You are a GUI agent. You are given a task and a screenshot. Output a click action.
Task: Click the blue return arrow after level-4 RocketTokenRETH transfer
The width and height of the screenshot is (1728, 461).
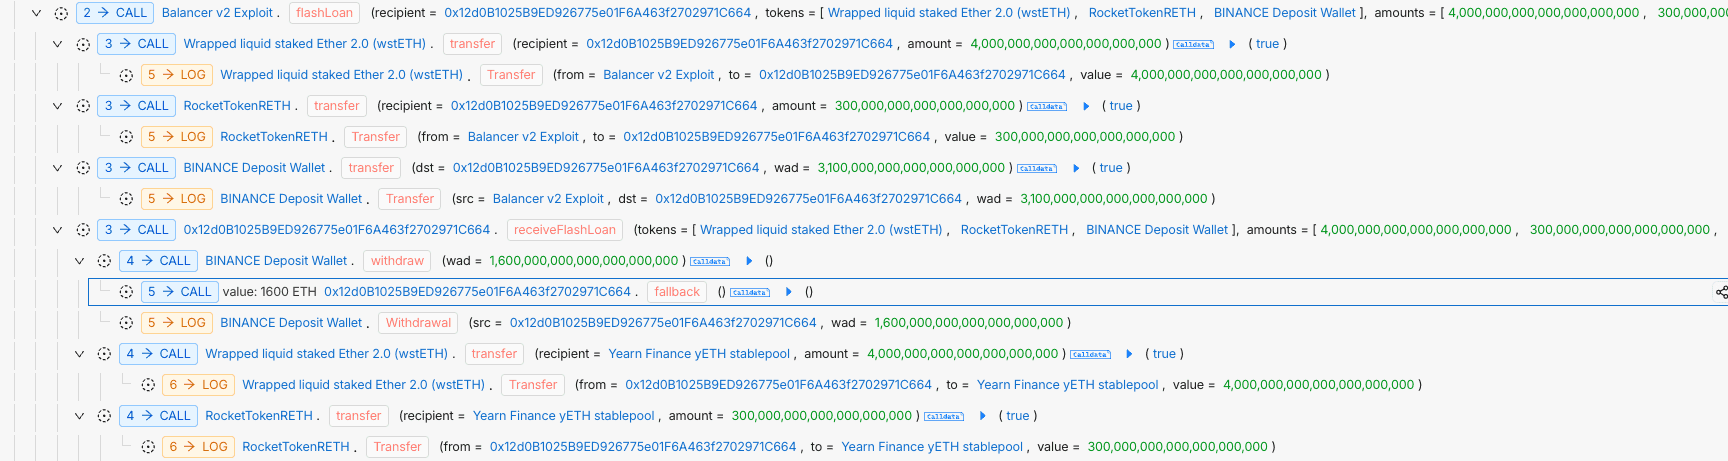983,416
